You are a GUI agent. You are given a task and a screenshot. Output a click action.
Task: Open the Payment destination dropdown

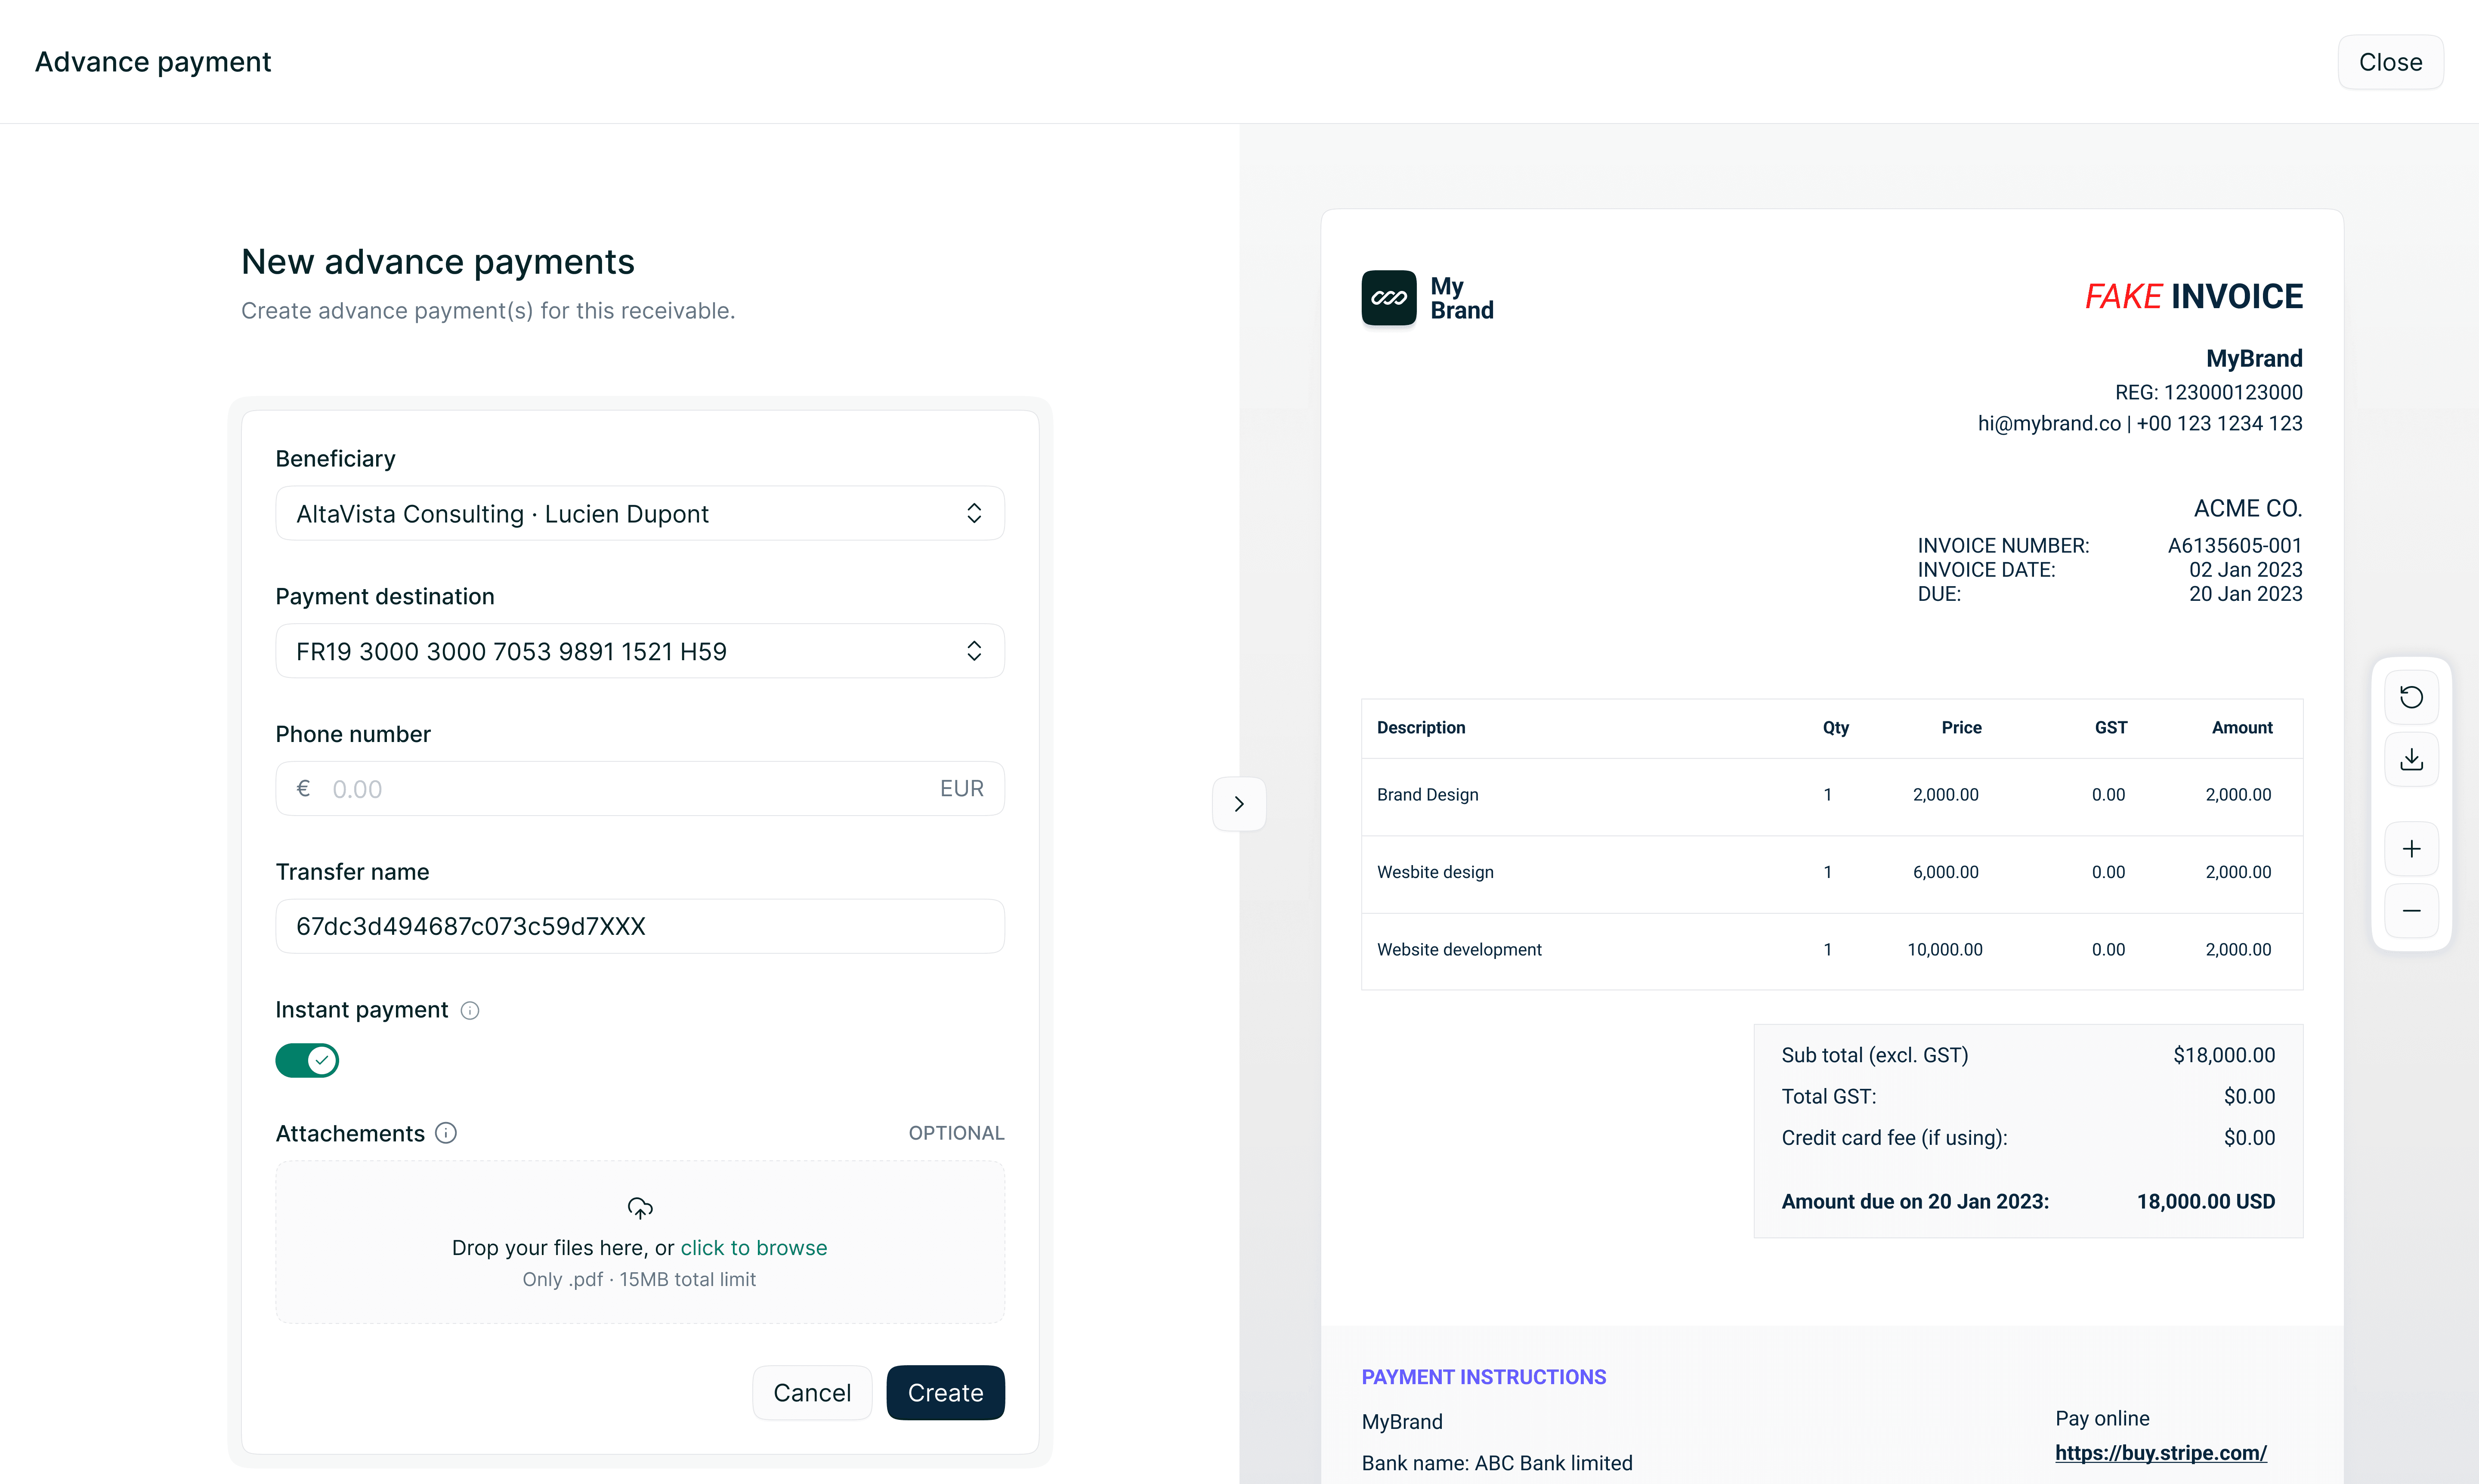click(x=640, y=651)
